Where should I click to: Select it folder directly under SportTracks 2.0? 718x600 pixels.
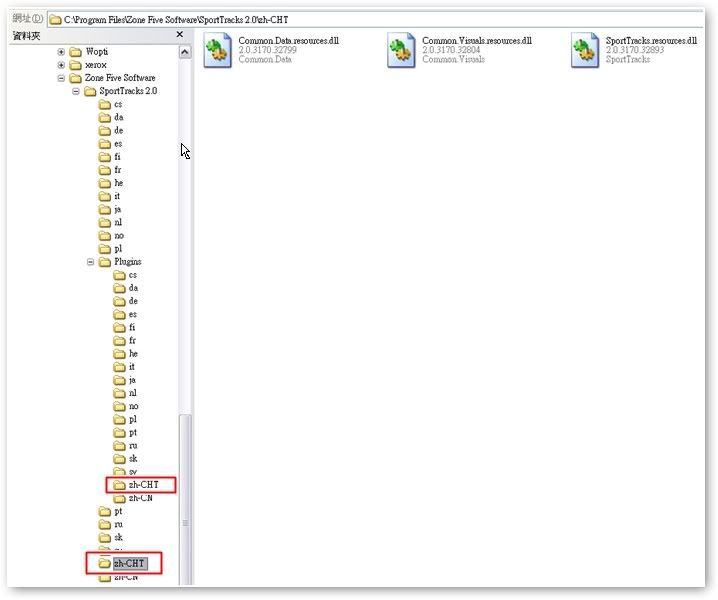click(109, 196)
